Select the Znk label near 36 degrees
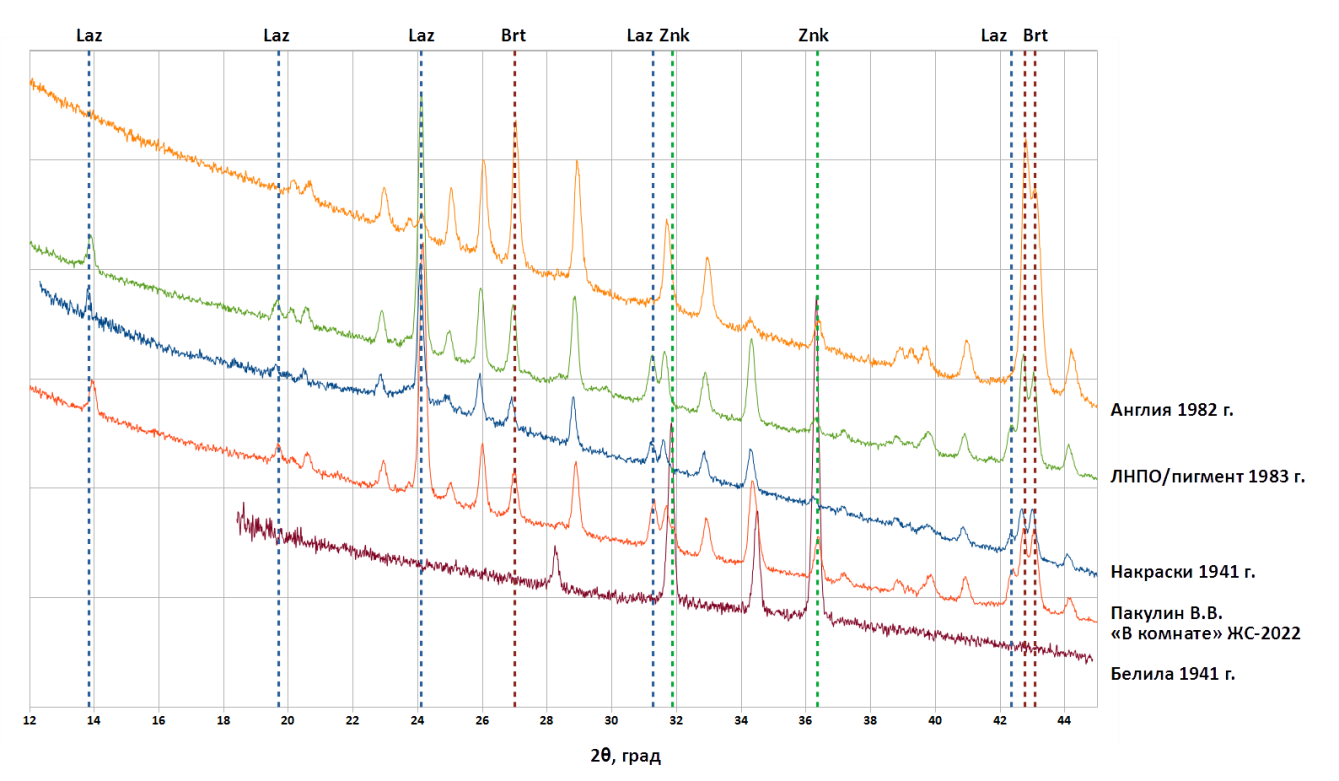This screenshot has height=781, width=1339. [x=813, y=35]
